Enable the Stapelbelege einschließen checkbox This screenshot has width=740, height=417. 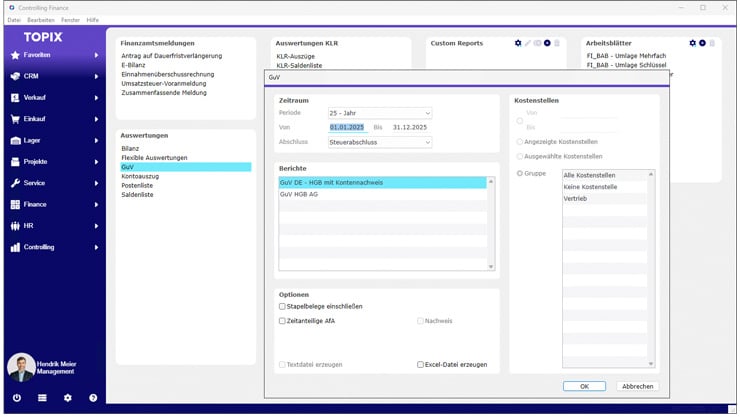point(283,306)
